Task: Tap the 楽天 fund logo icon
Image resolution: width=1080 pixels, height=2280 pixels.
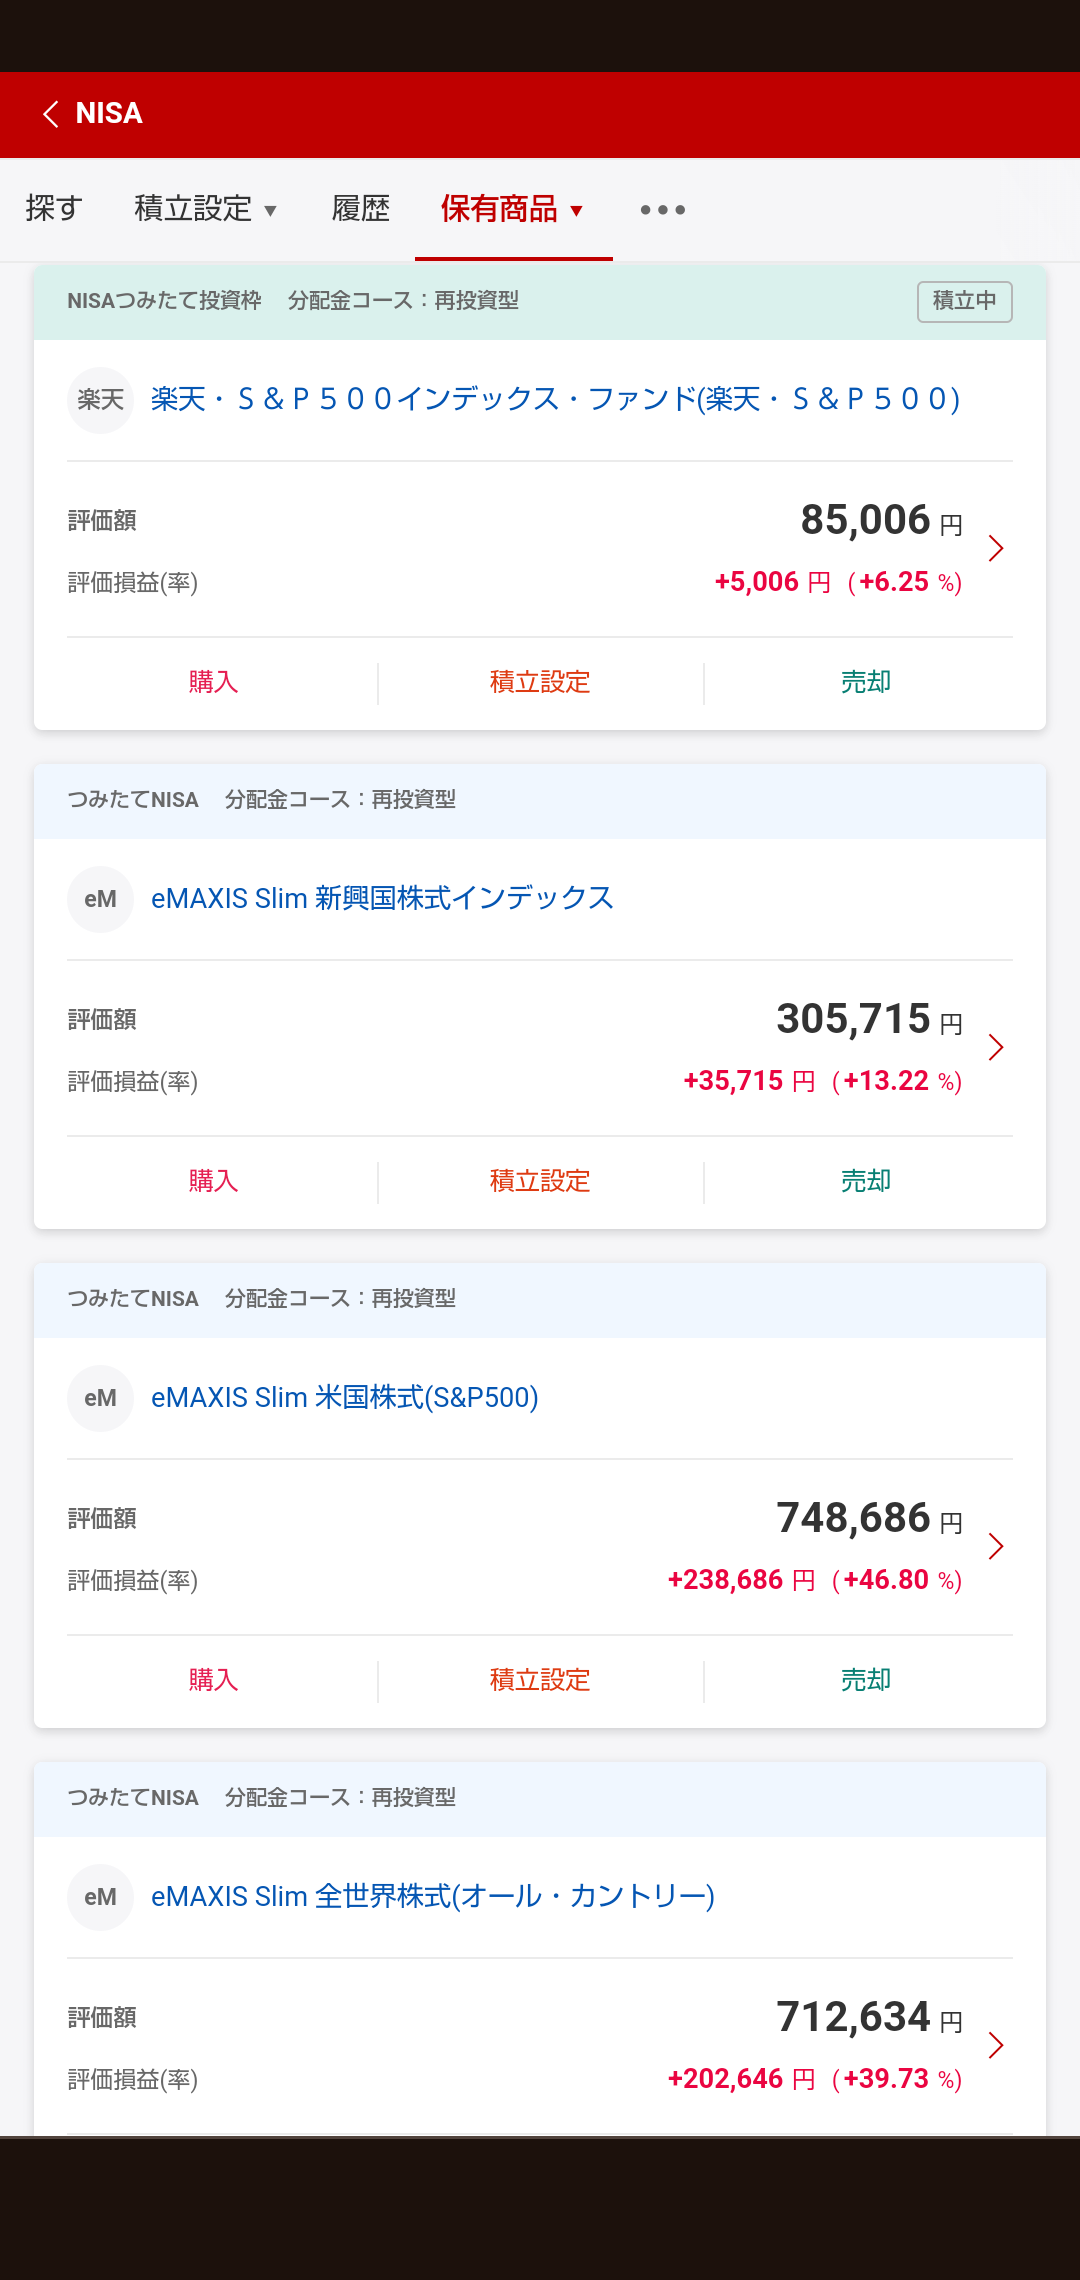Action: [x=100, y=400]
